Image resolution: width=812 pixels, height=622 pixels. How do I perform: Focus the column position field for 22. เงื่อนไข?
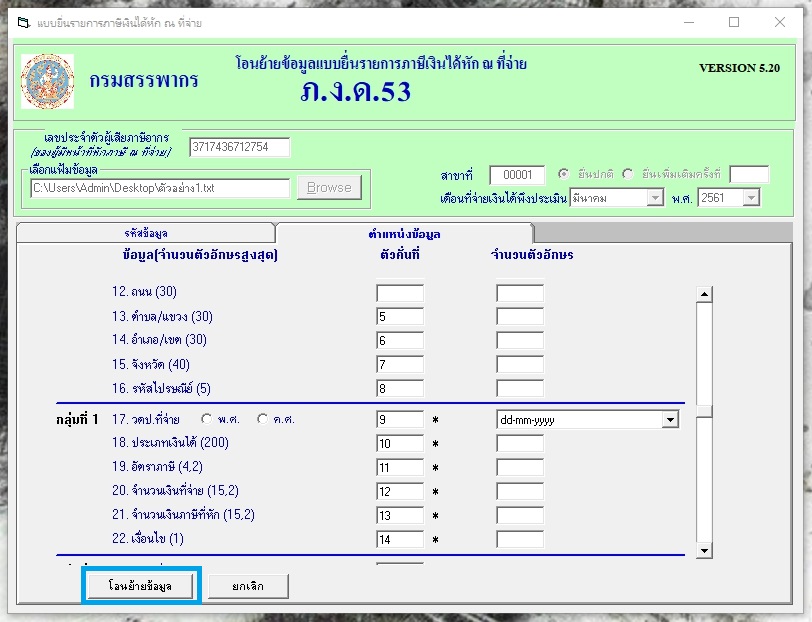(400, 539)
